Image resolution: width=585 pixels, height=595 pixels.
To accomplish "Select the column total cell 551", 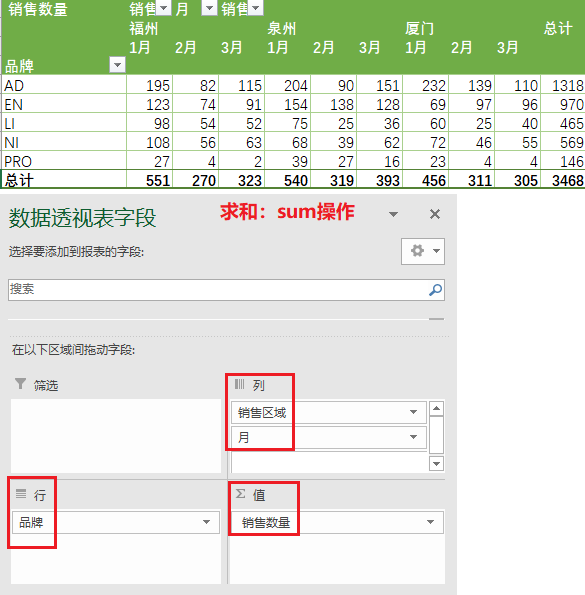I will coord(149,180).
